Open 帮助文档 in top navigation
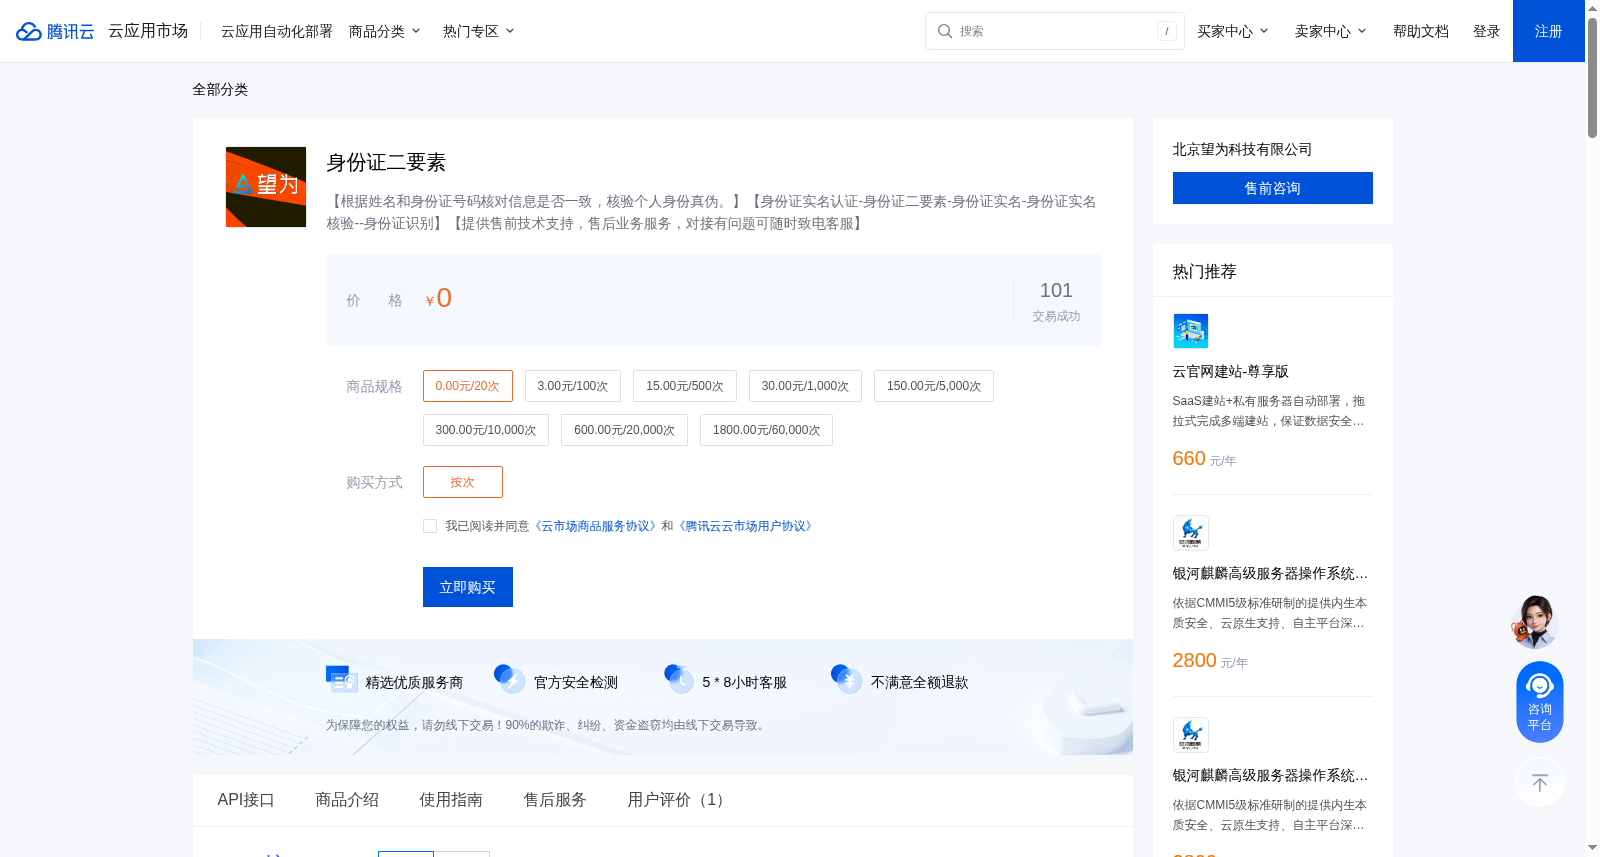The height and width of the screenshot is (857, 1600). [1421, 31]
